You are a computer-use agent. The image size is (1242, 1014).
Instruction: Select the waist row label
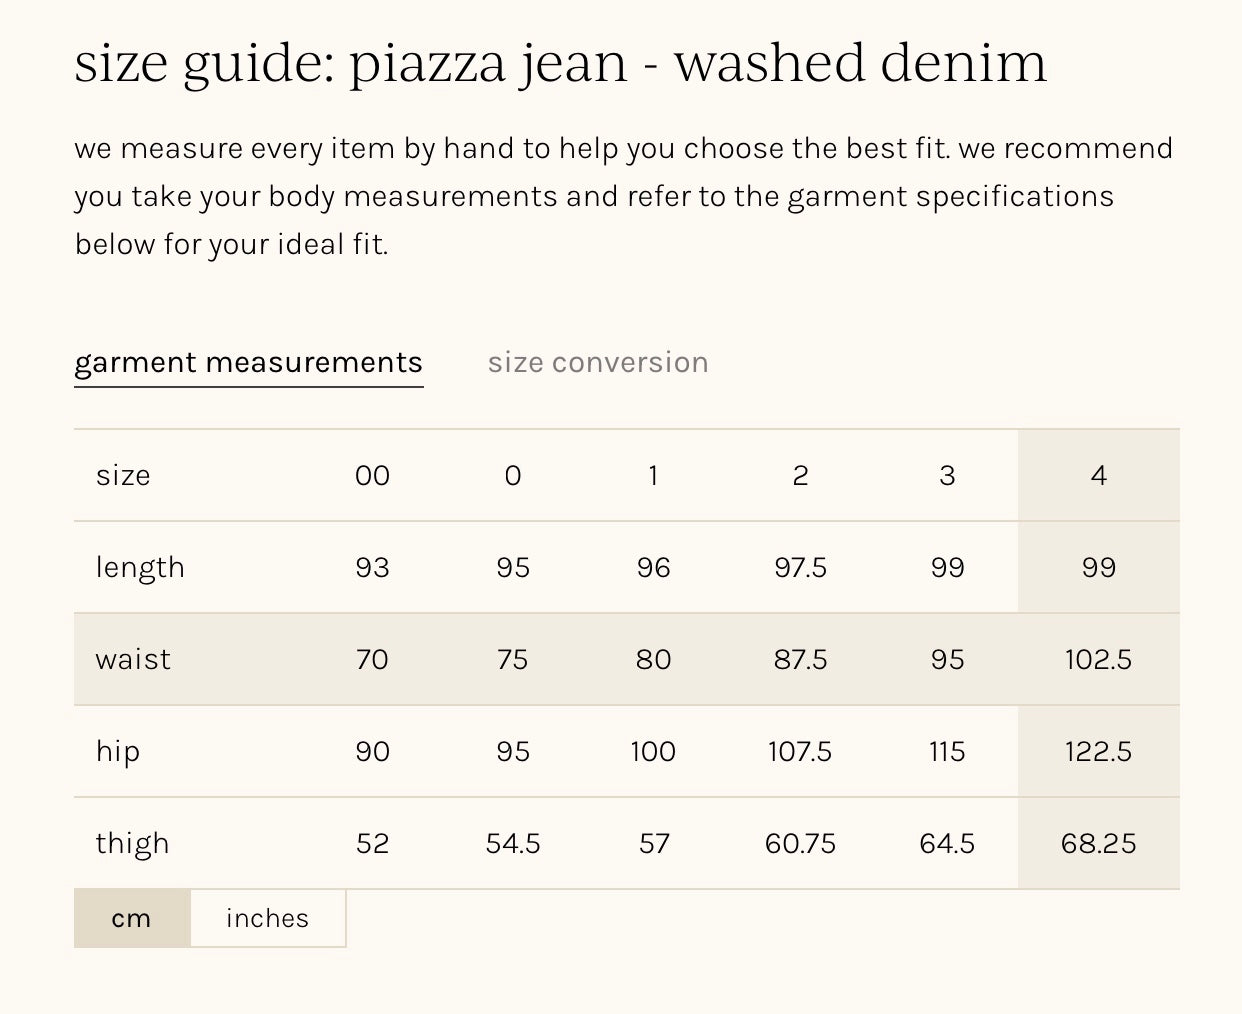coord(133,659)
